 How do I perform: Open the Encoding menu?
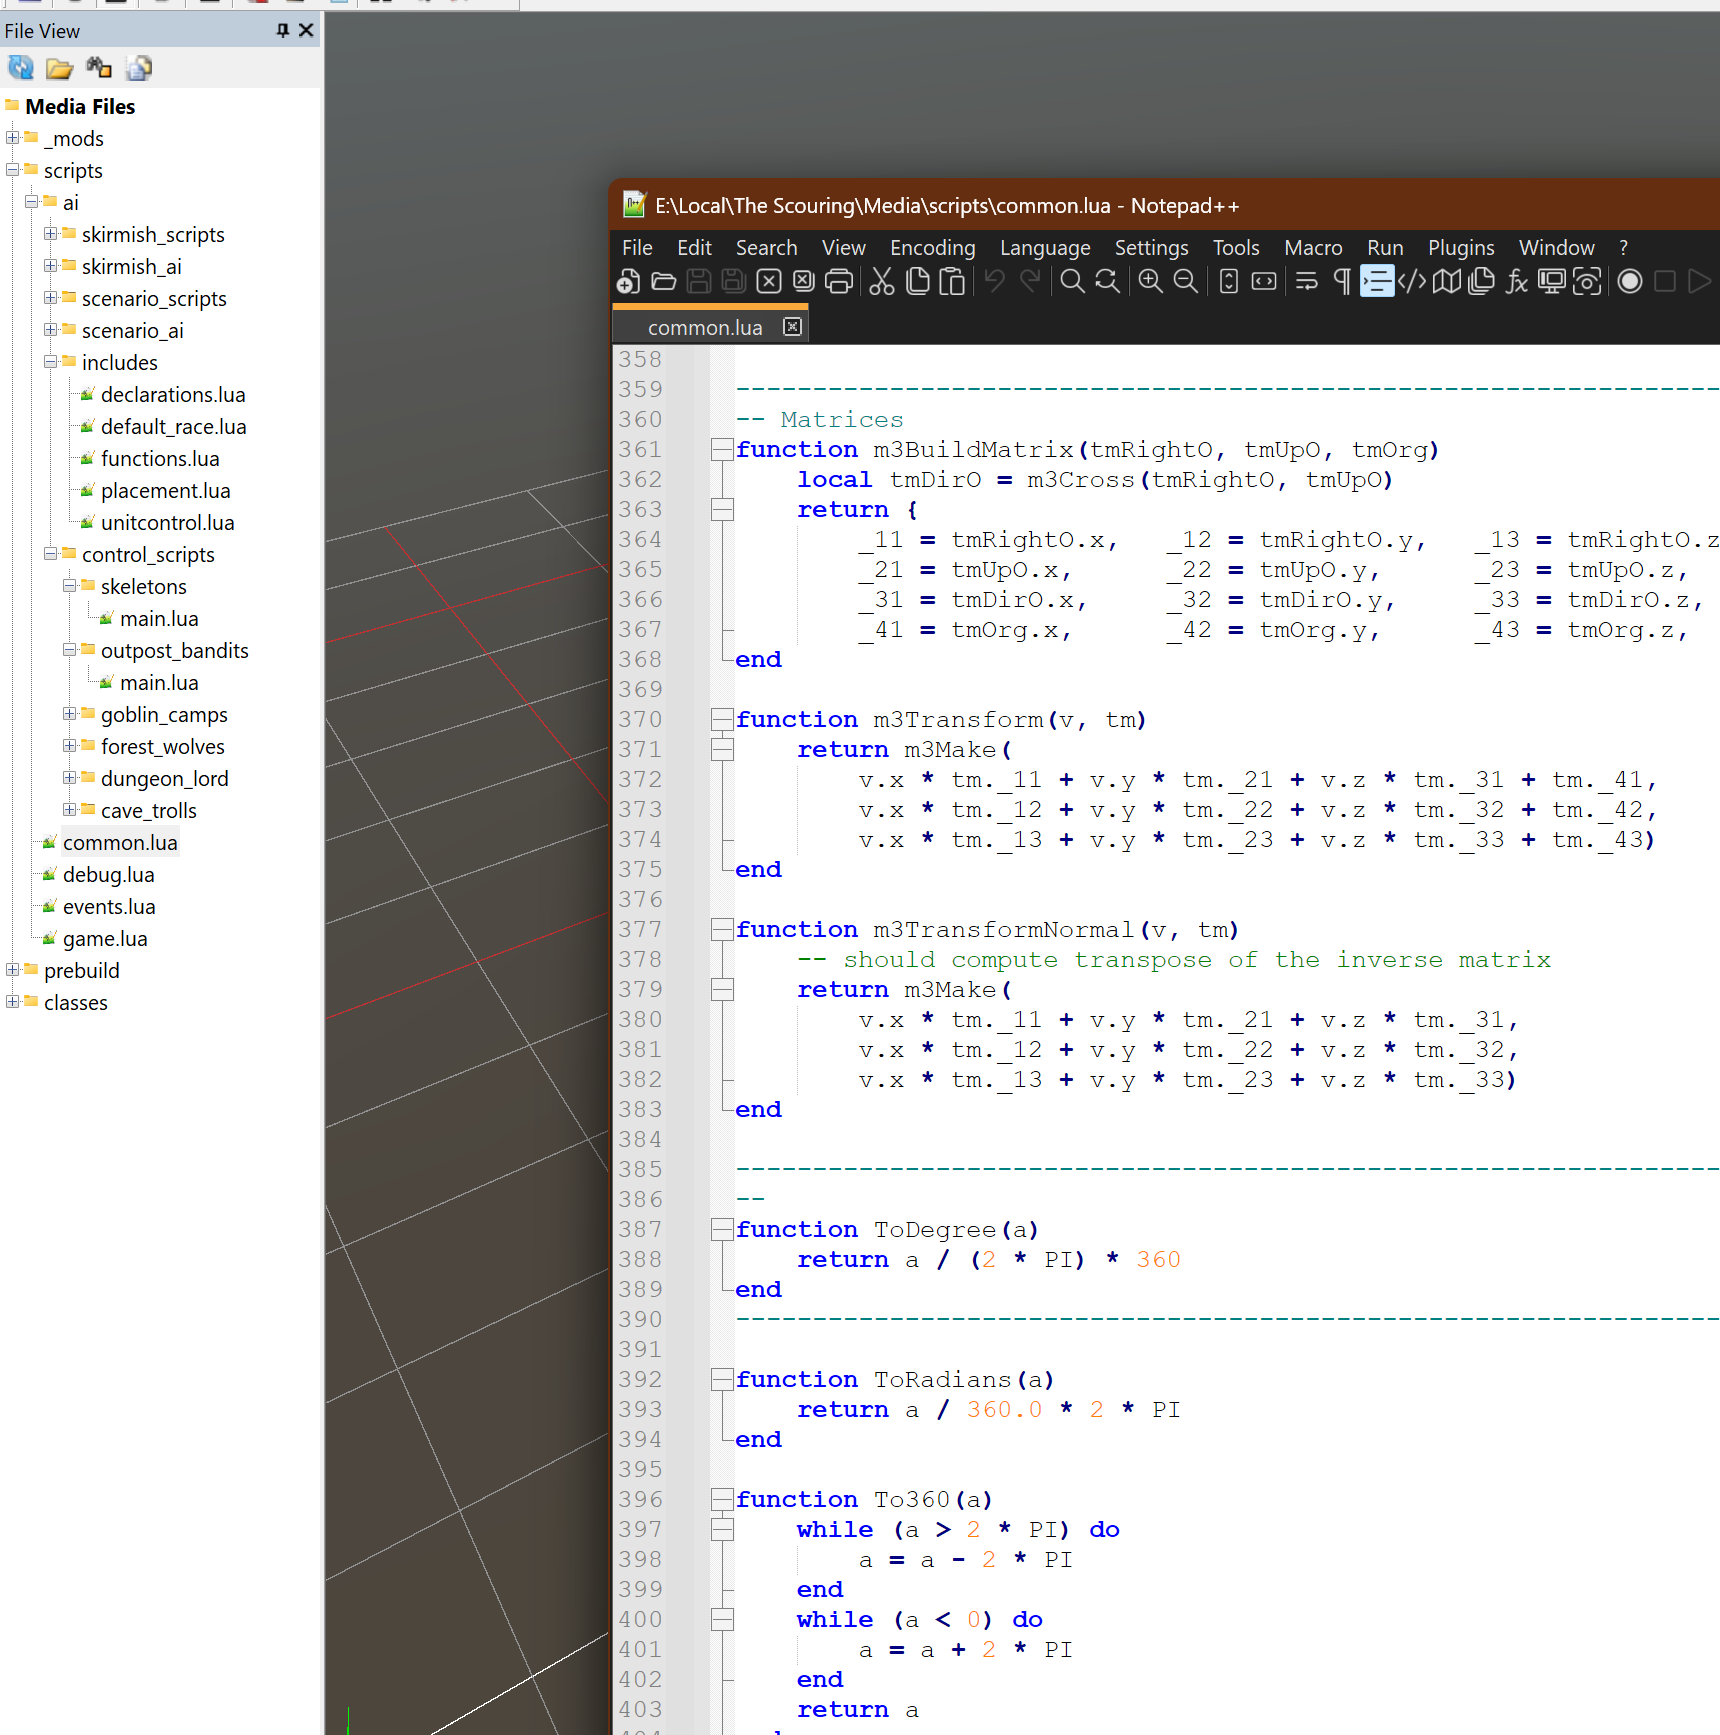(932, 248)
